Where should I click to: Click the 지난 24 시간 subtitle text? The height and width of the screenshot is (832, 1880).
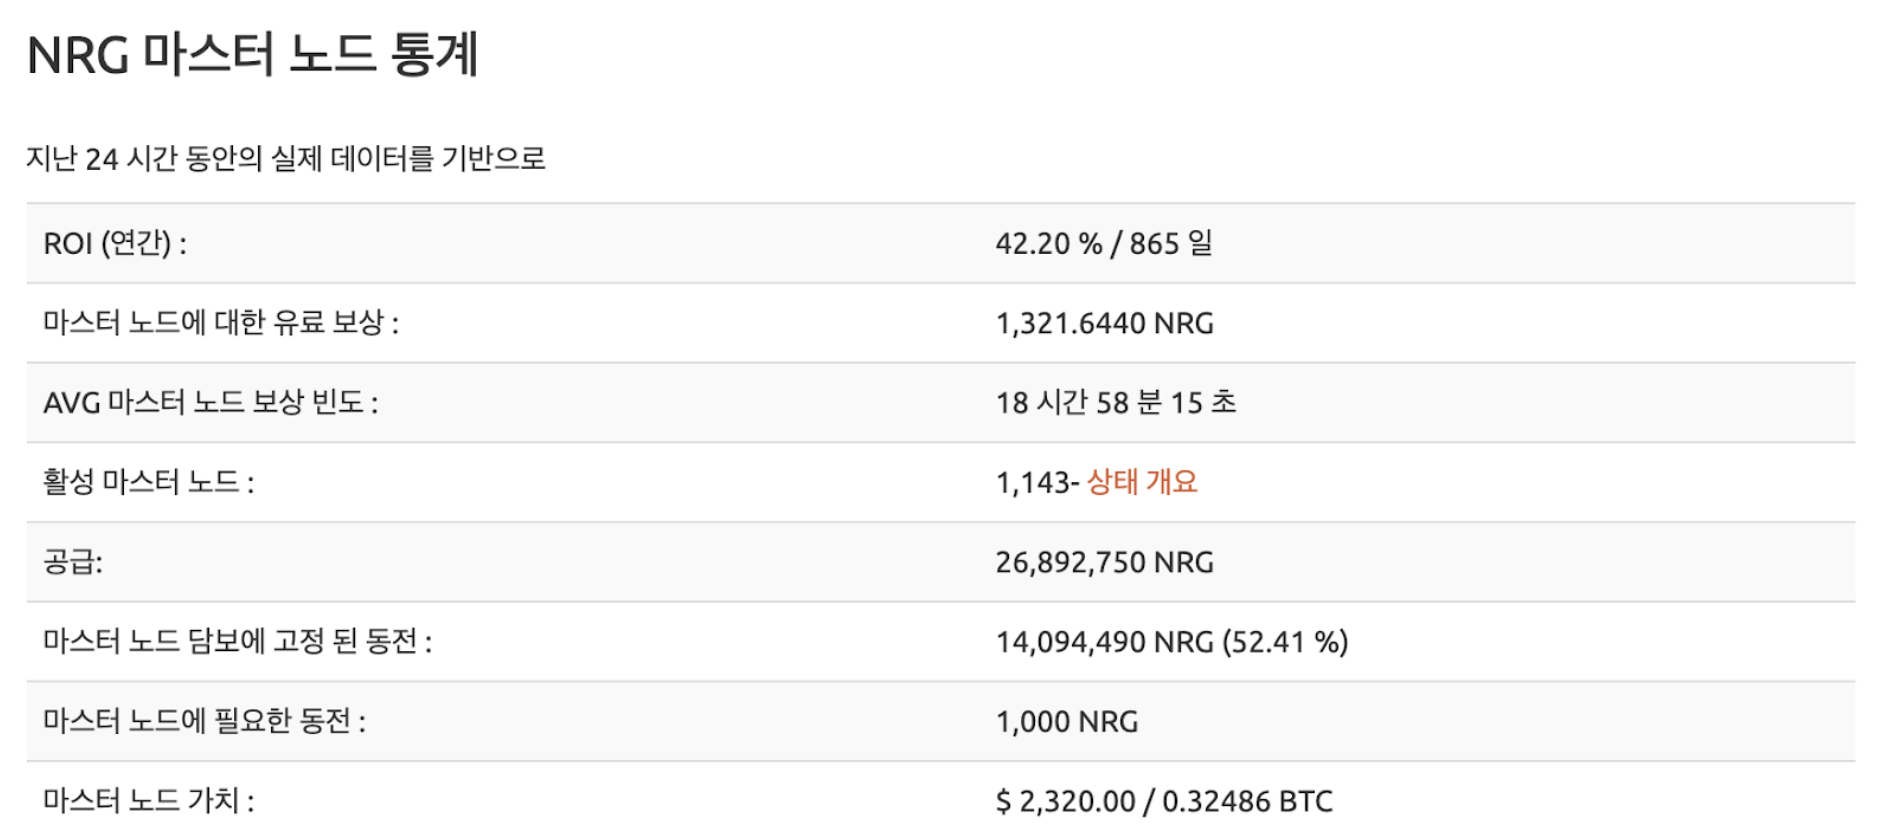point(285,159)
